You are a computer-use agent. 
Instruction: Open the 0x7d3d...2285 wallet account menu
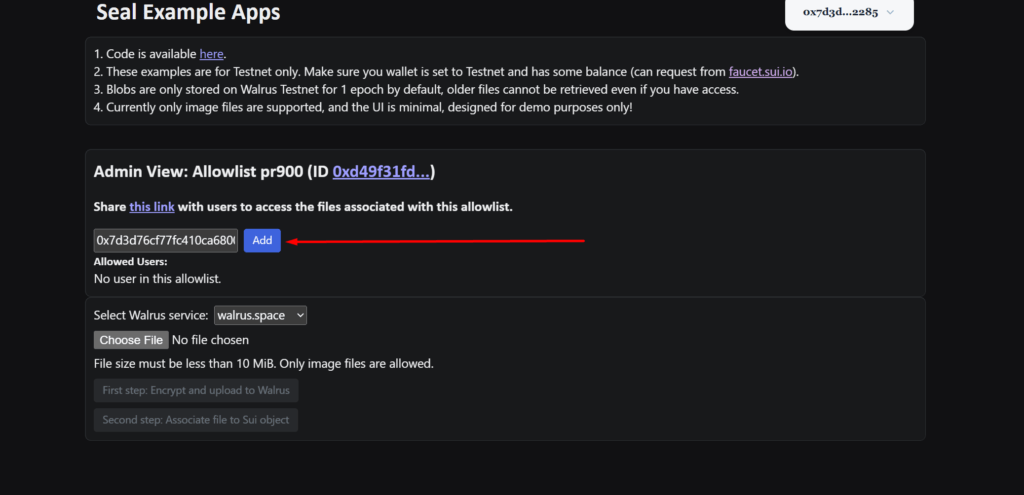click(849, 12)
